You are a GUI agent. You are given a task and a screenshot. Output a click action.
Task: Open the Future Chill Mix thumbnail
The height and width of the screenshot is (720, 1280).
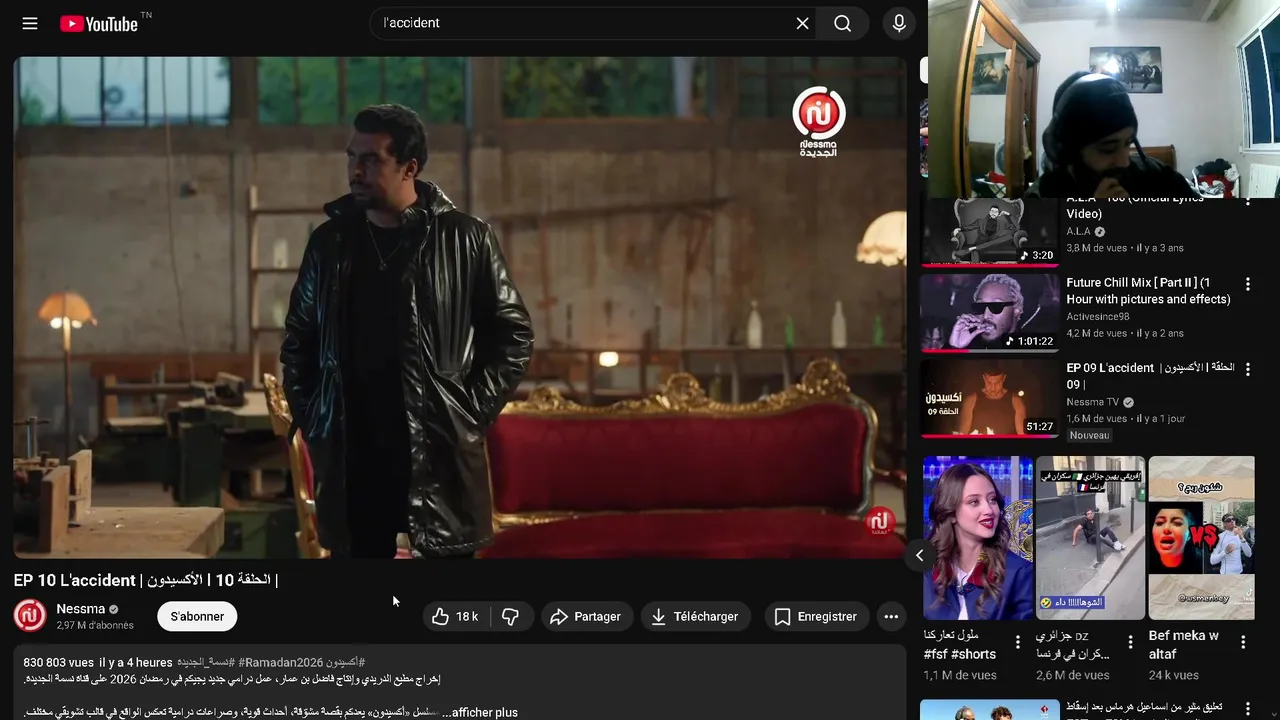click(x=989, y=313)
